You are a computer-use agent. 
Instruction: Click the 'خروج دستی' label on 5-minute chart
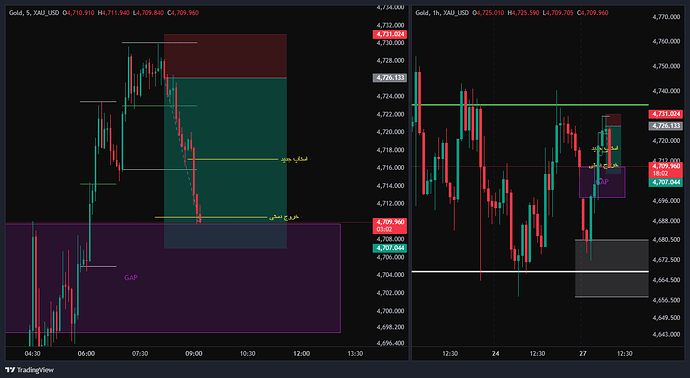coord(285,217)
